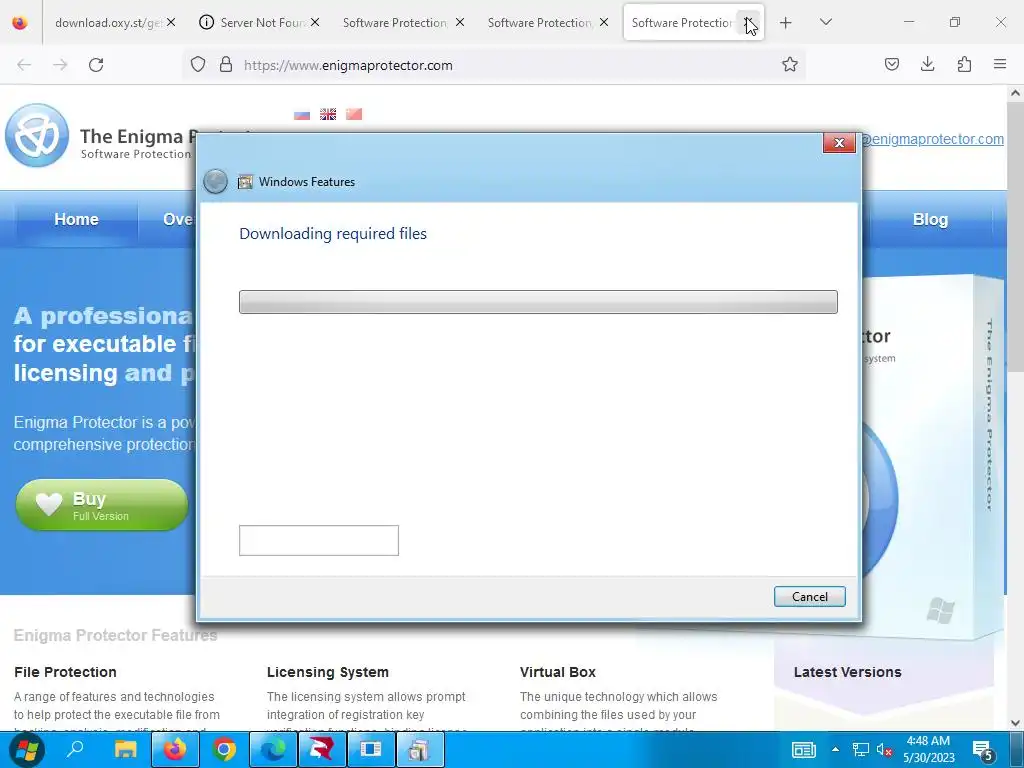This screenshot has height=768, width=1024.
Task: Open File Explorer from the taskbar
Action: (125, 749)
